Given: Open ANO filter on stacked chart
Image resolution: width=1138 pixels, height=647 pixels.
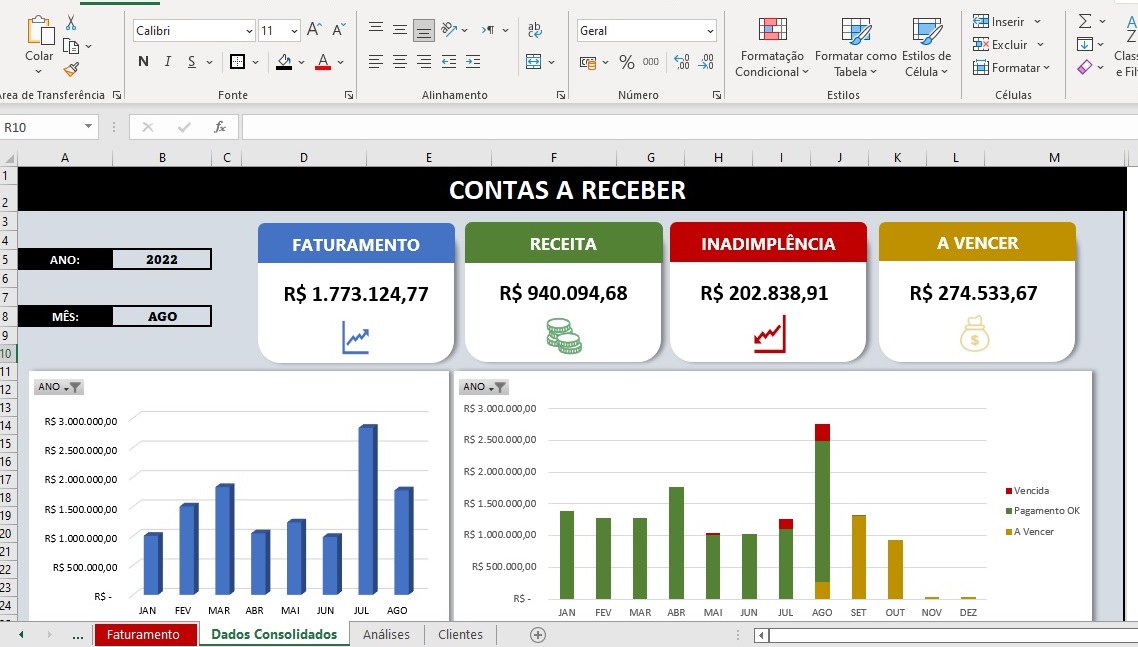Looking at the screenshot, I should tap(483, 387).
